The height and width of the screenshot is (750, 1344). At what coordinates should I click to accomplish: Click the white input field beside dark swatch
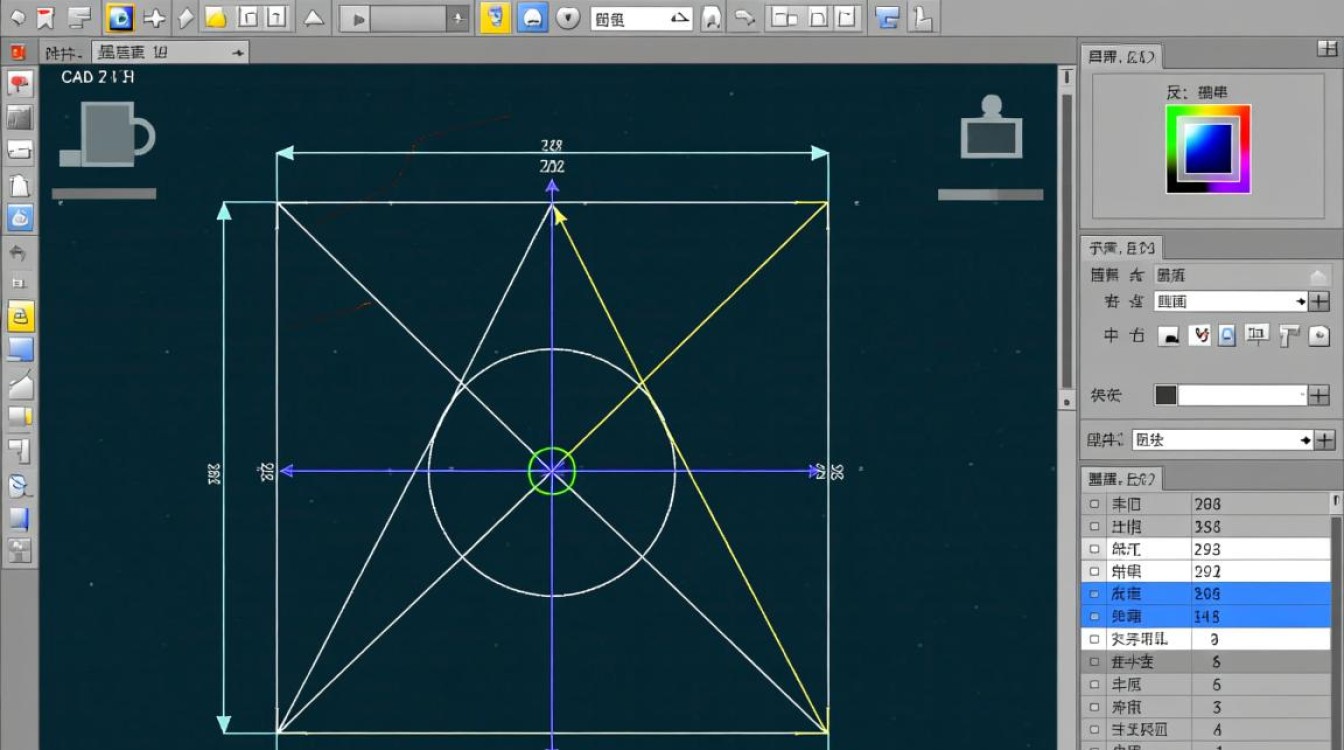pyautogui.click(x=1243, y=395)
